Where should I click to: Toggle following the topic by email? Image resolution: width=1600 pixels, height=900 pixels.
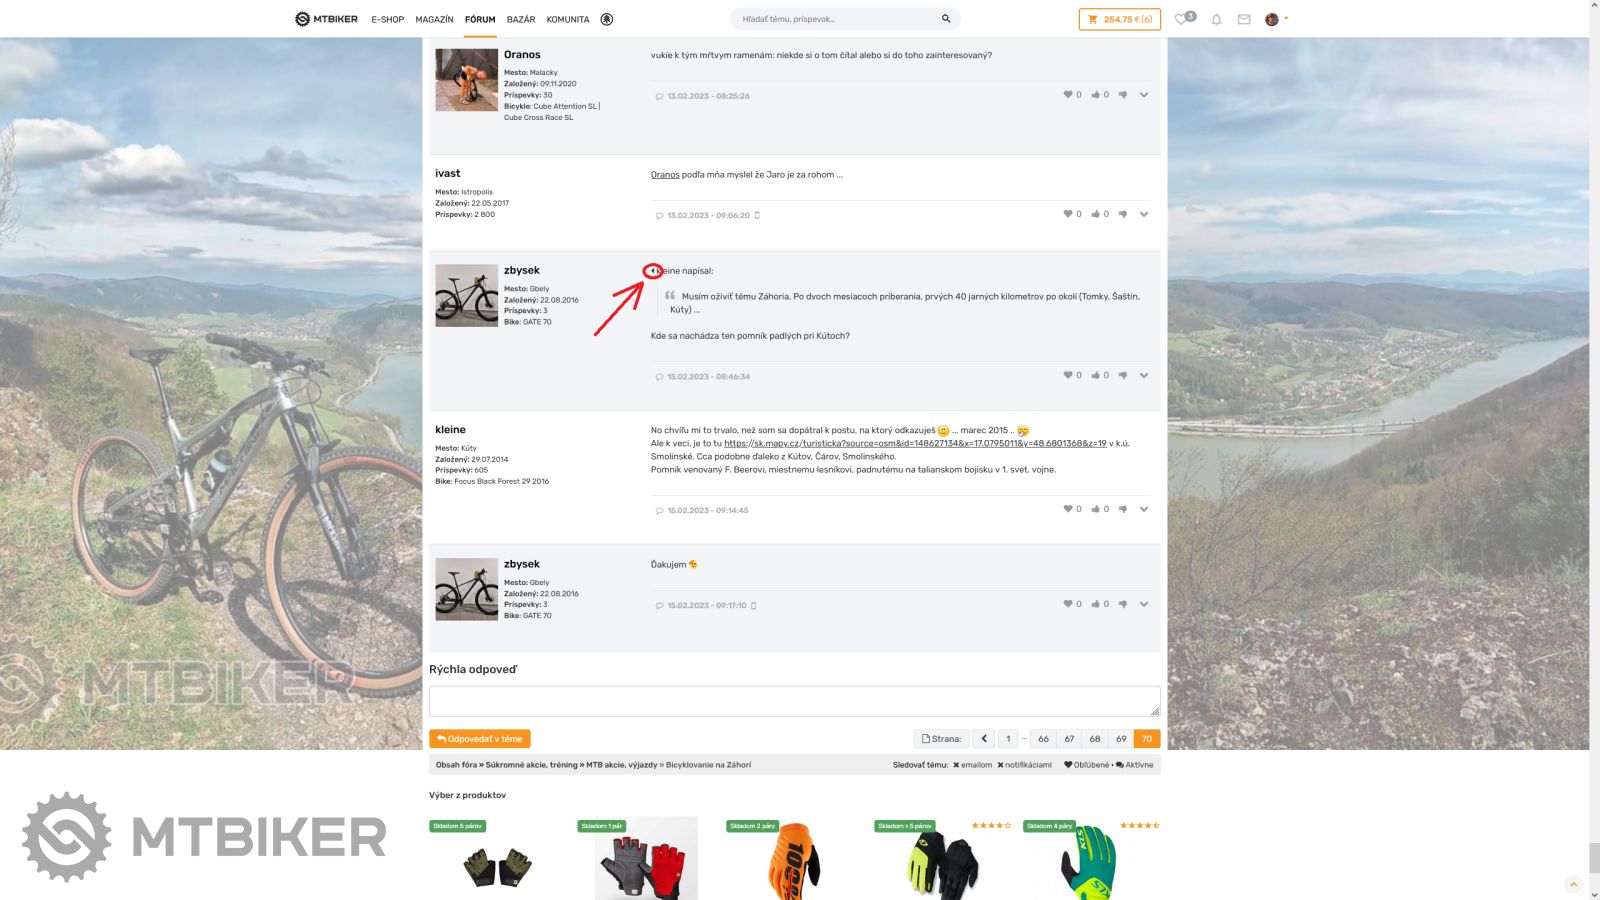pos(972,765)
